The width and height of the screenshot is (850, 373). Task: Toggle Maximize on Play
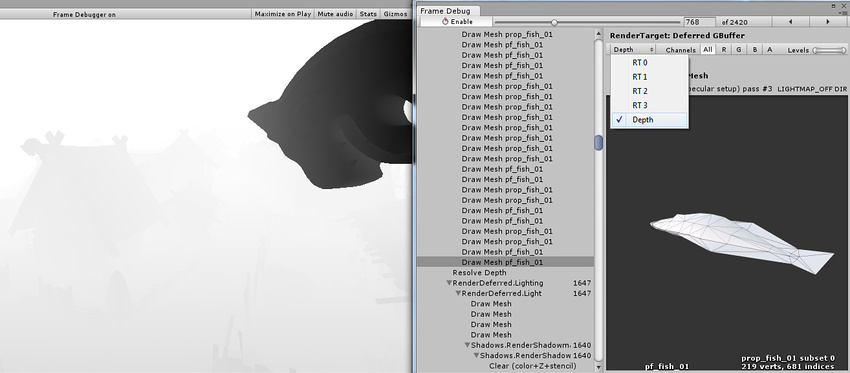click(x=282, y=14)
